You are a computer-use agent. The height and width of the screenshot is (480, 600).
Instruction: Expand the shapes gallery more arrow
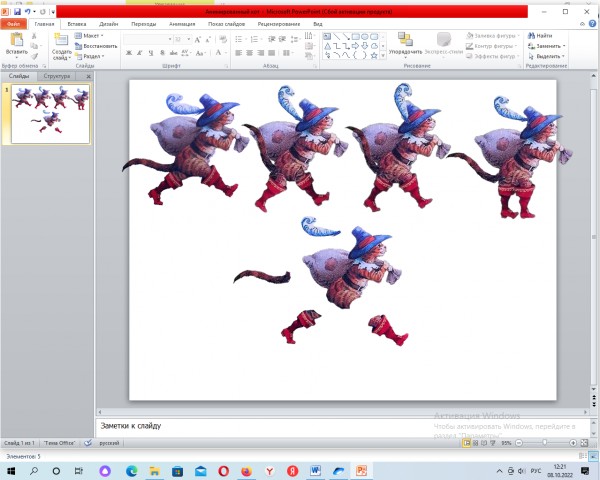coord(383,56)
